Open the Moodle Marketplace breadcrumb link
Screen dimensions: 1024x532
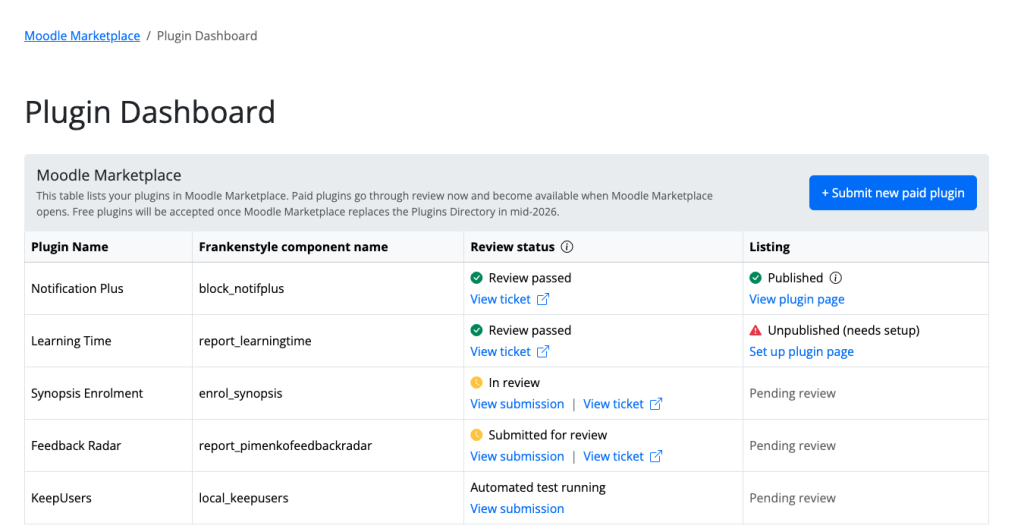pos(82,36)
